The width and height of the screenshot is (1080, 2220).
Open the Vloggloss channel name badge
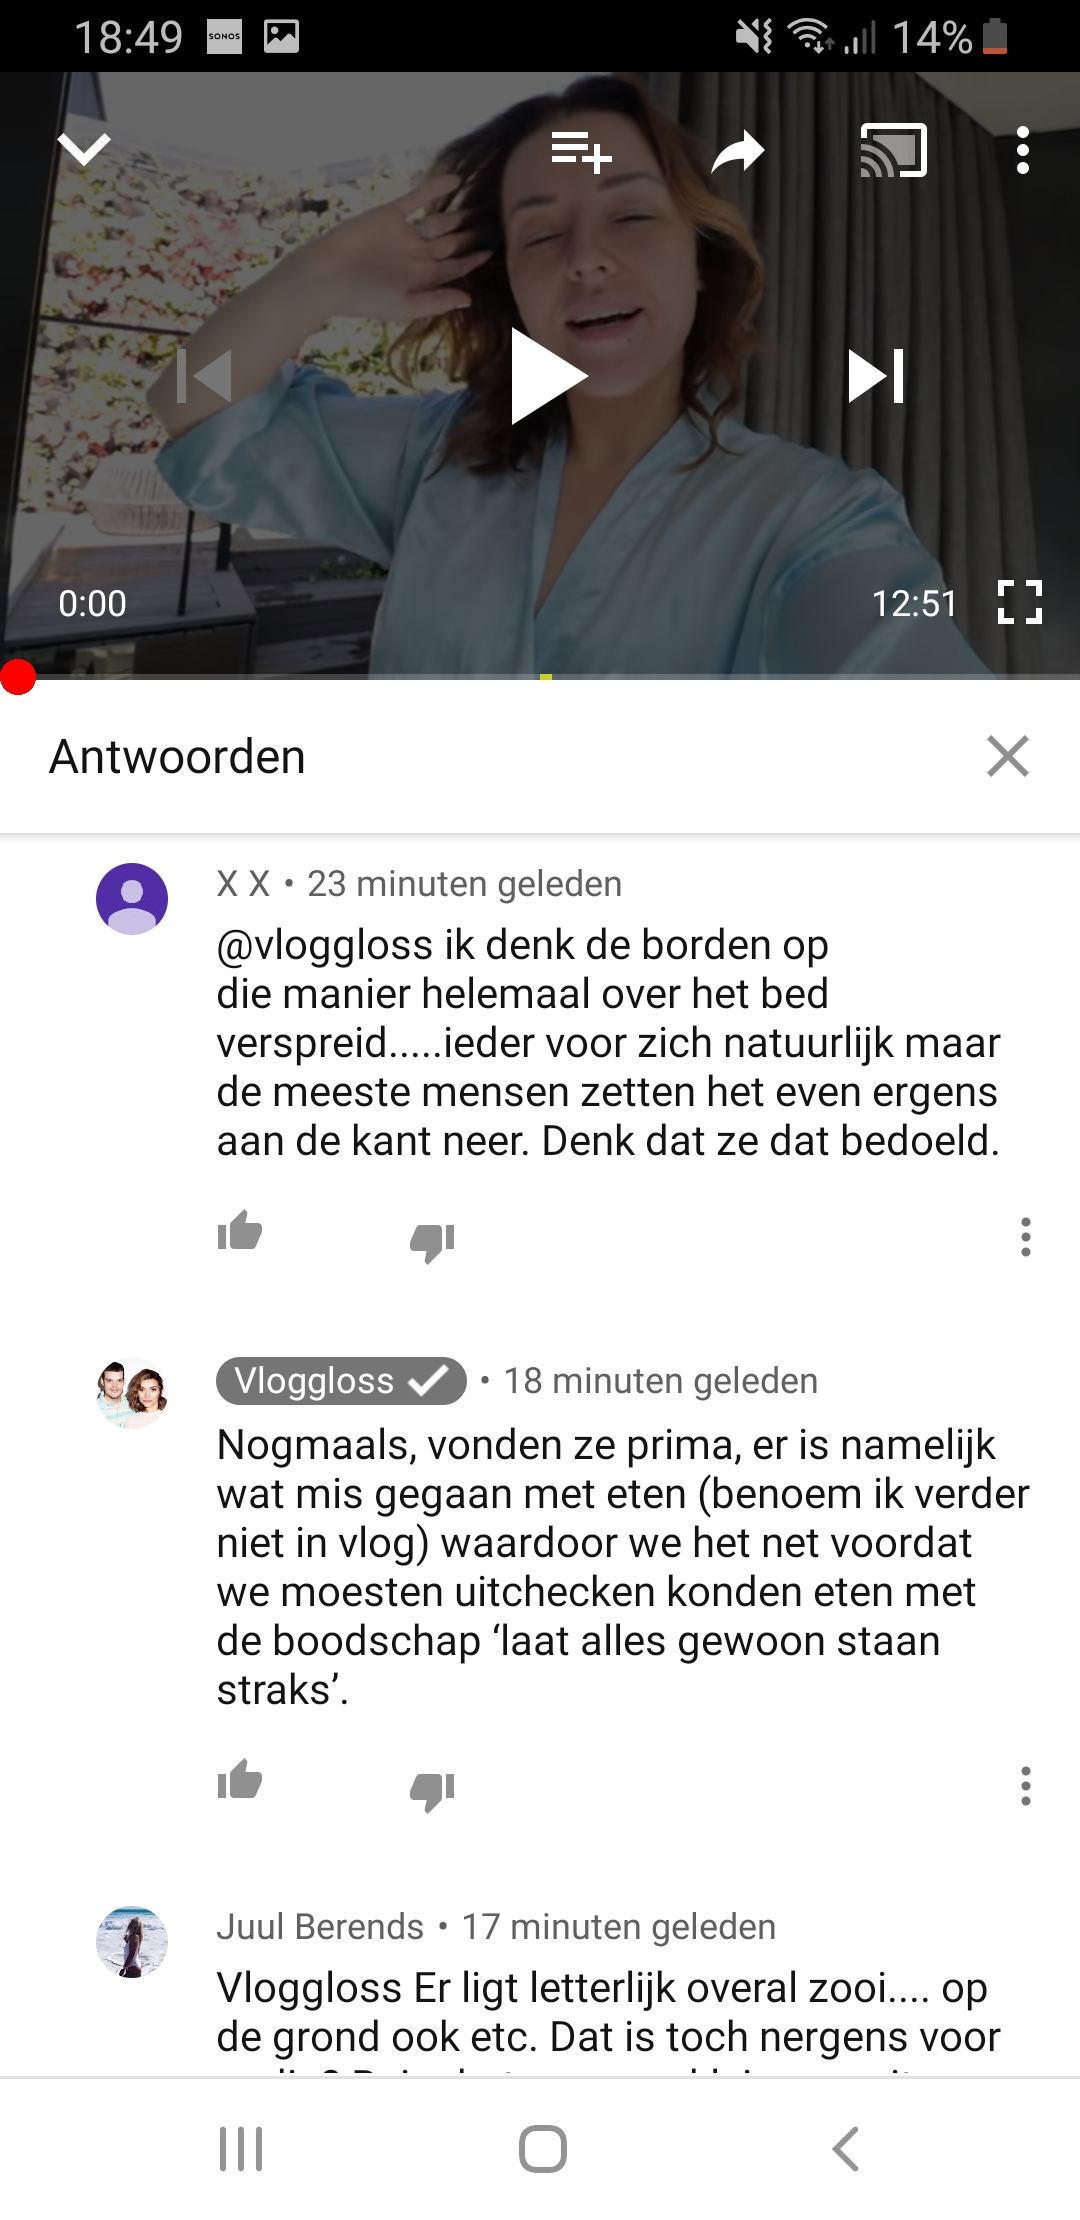[x=341, y=1381]
